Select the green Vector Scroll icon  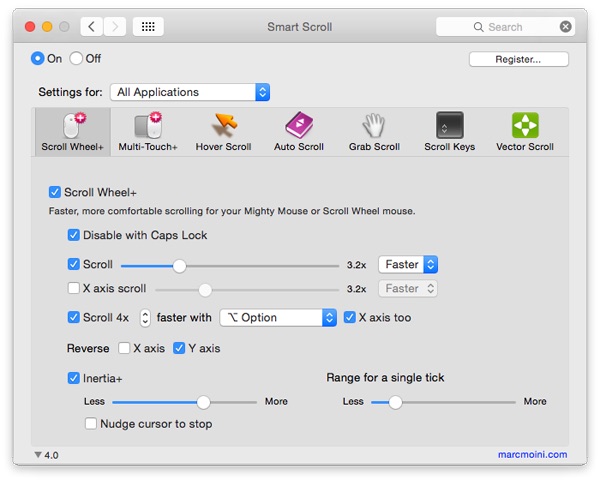tap(525, 125)
